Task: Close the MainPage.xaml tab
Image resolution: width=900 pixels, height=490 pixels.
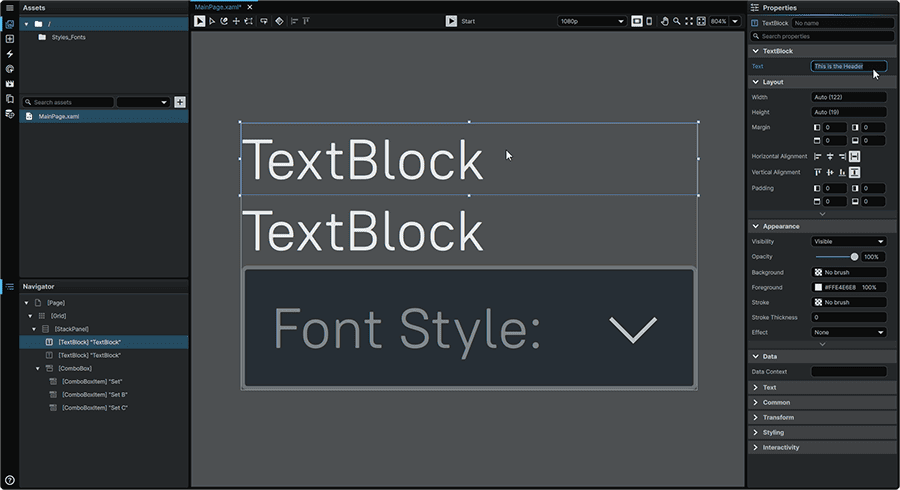Action: coord(250,7)
